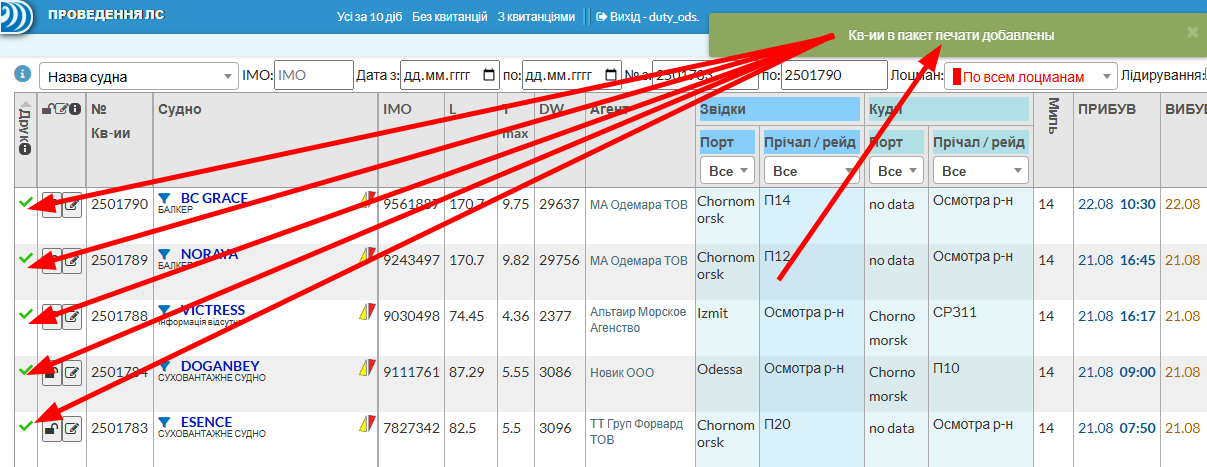Select the 'Без квитанцій' menu item
Screen dimensions: 1207x467
449,17
